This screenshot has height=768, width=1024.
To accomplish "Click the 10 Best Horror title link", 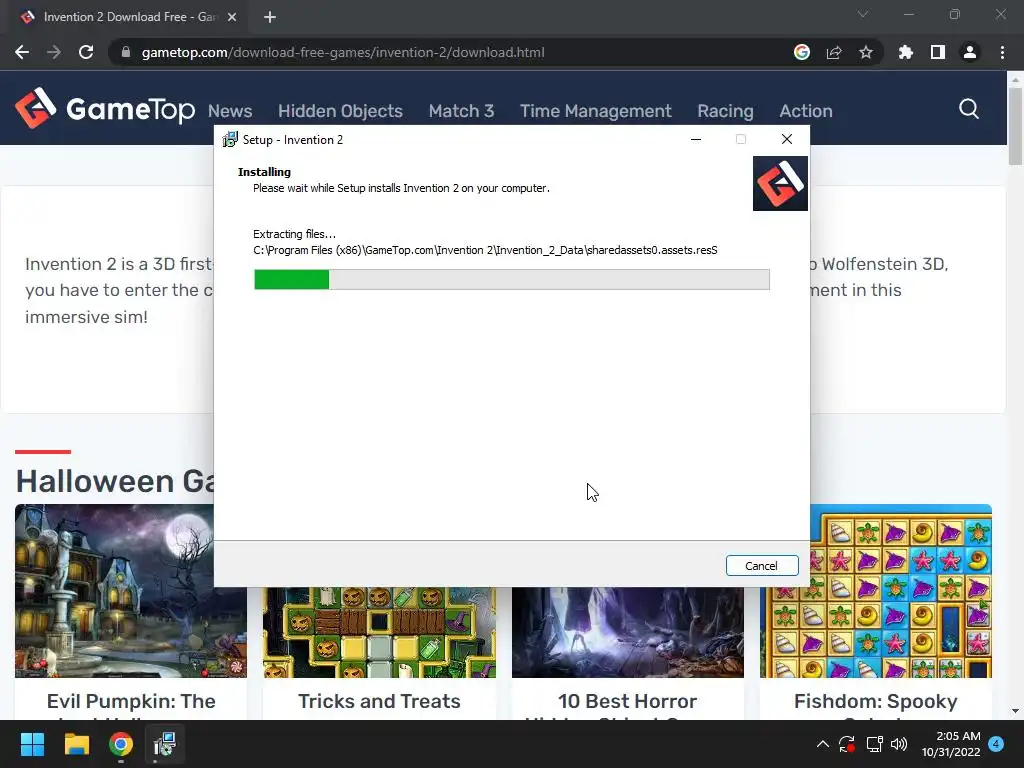I will pos(628,701).
